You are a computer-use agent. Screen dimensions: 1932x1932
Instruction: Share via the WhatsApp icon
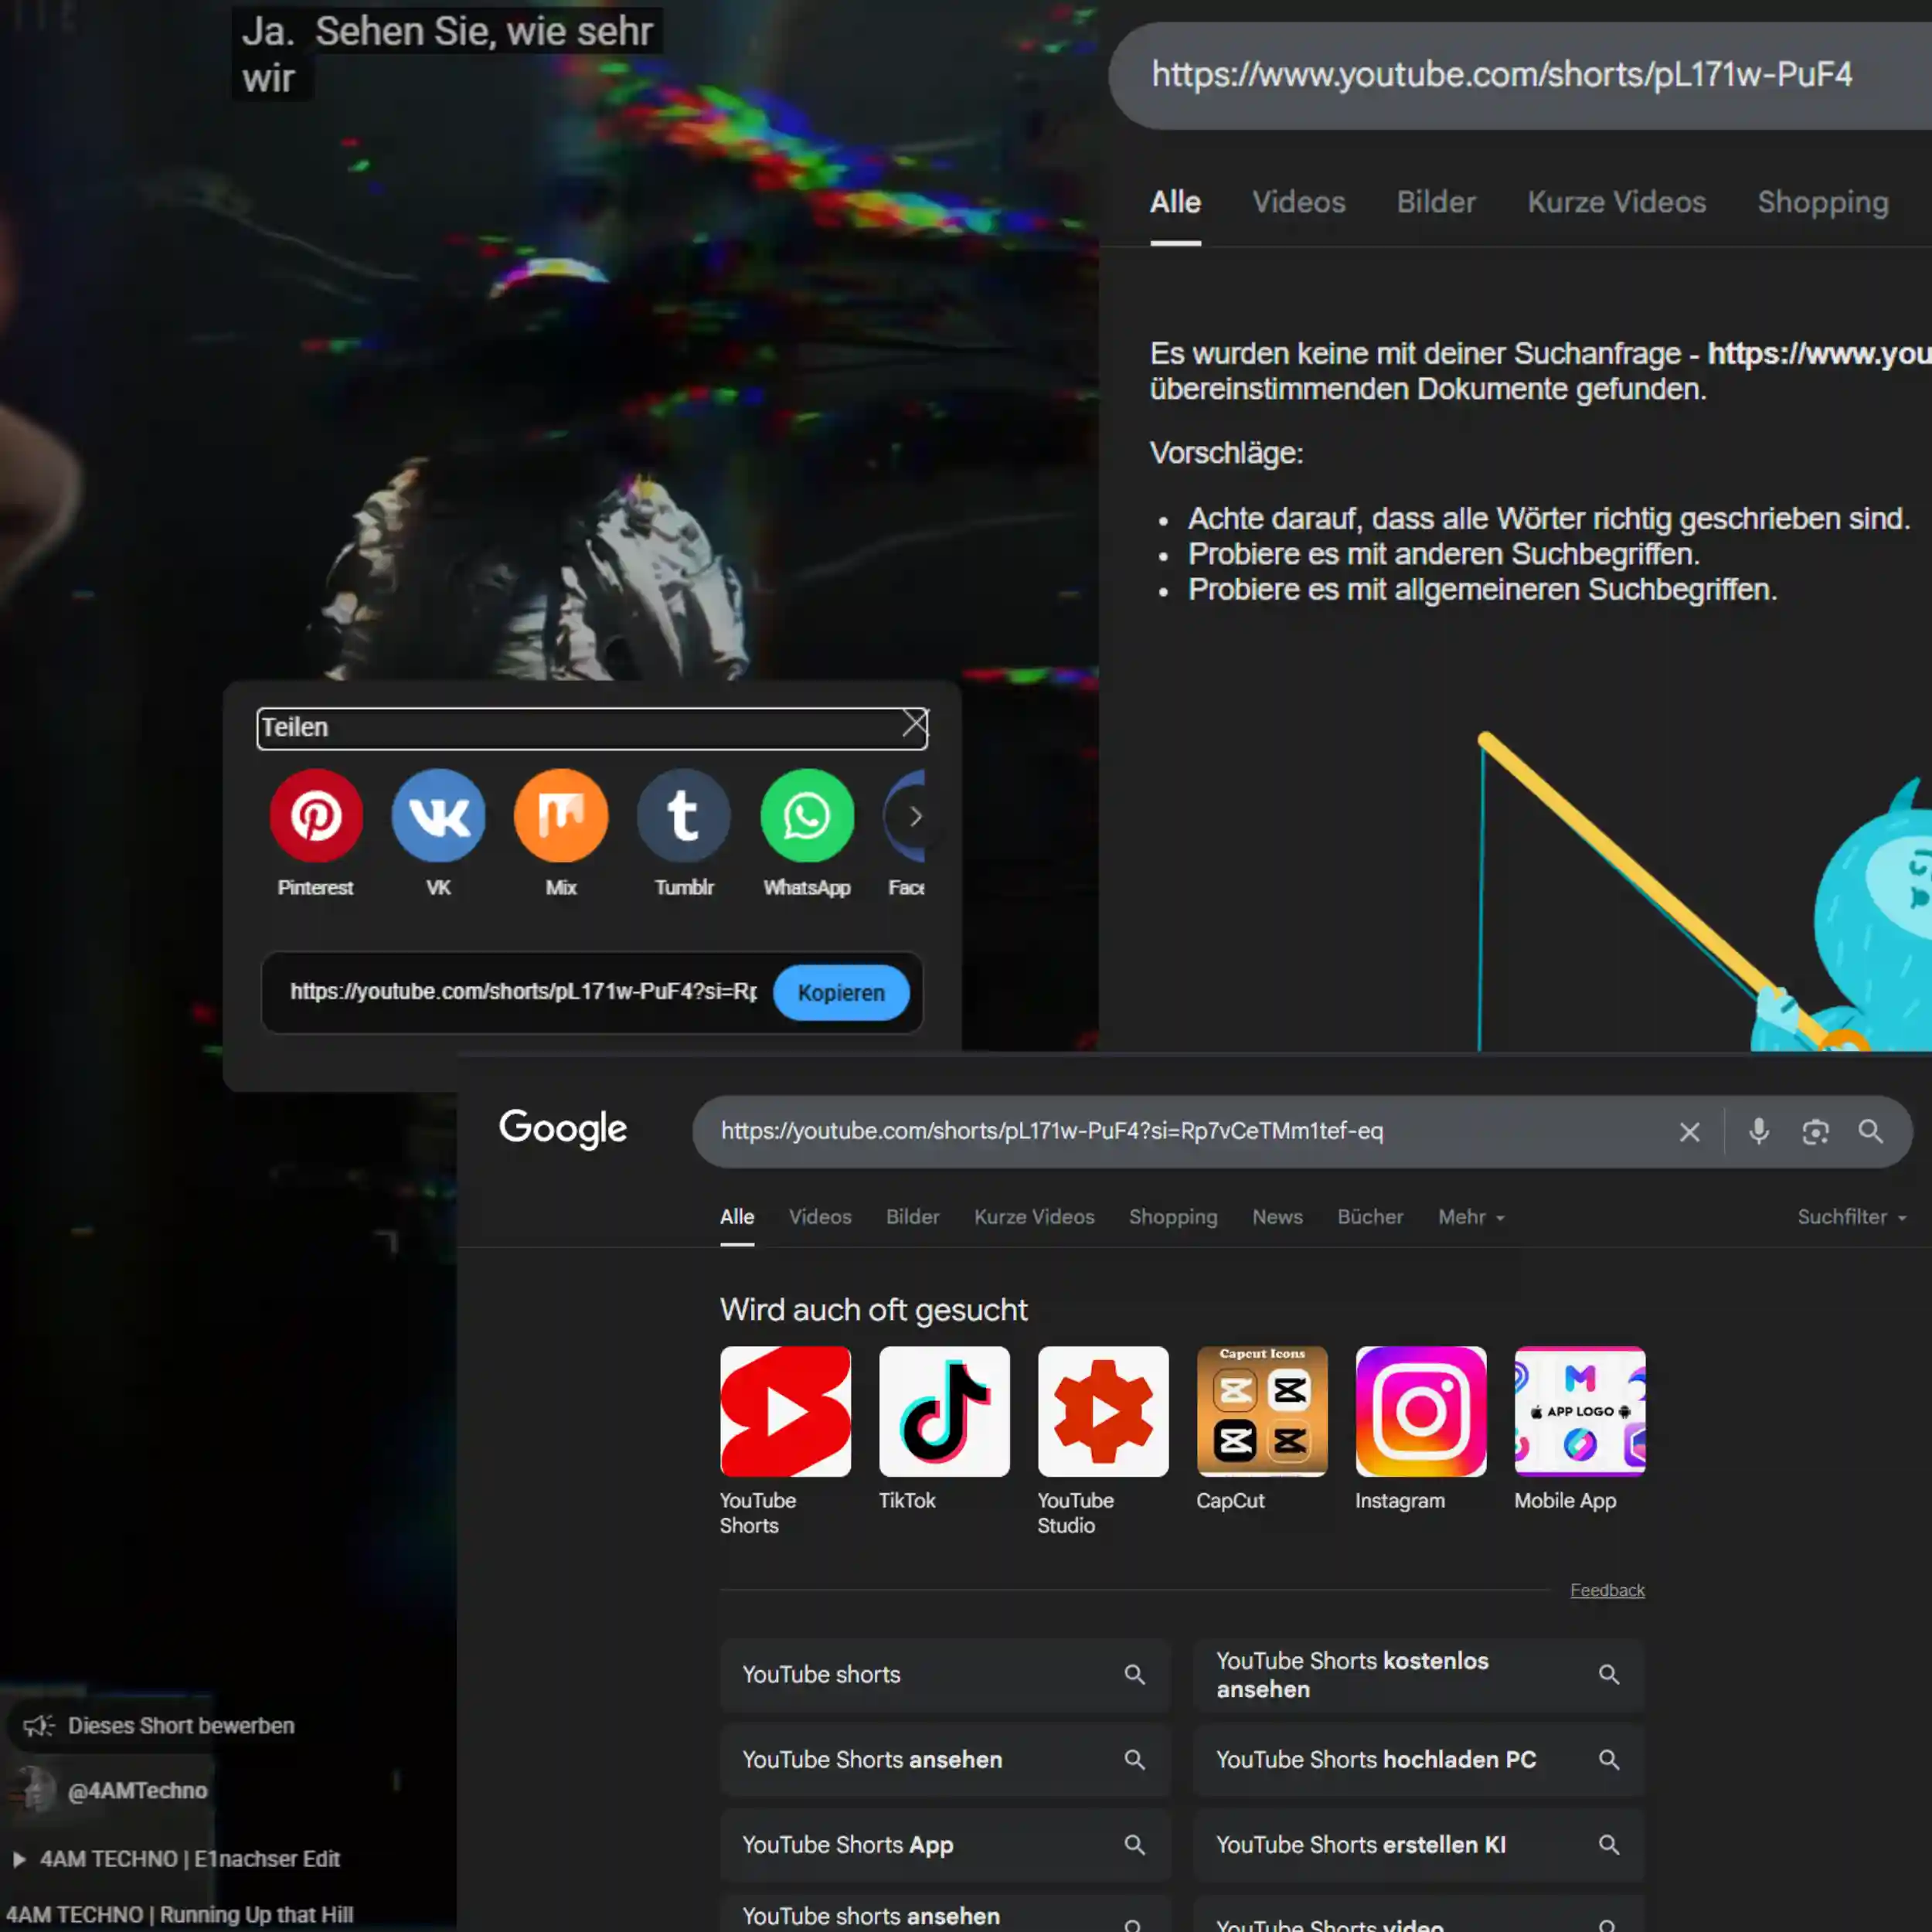[807, 816]
